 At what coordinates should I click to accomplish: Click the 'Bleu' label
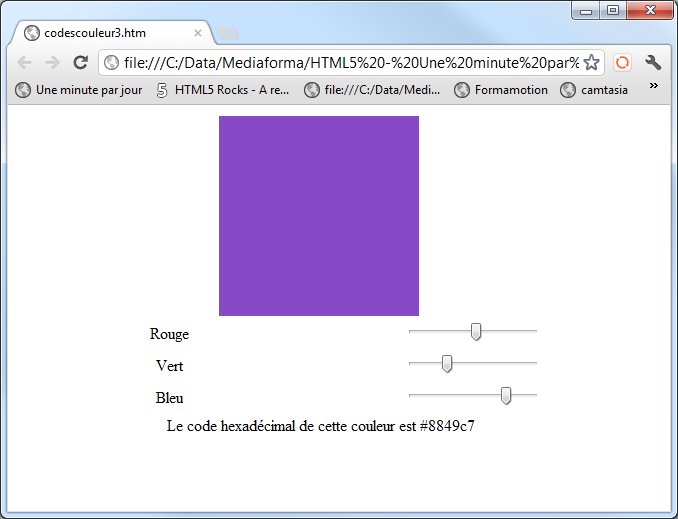pyautogui.click(x=170, y=398)
